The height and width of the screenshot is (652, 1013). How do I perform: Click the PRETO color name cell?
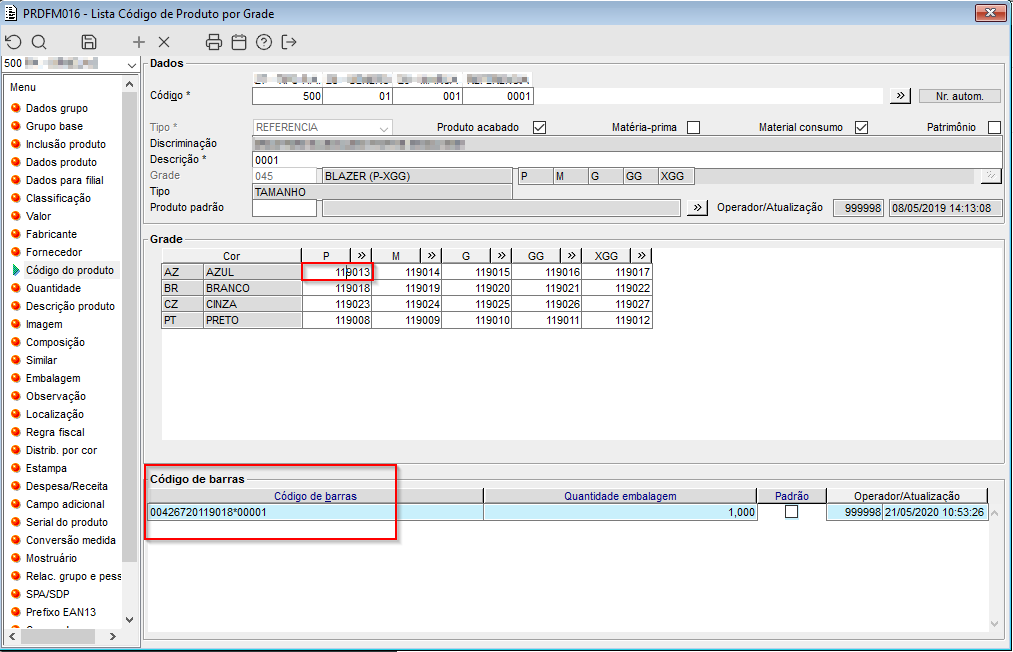tap(253, 320)
